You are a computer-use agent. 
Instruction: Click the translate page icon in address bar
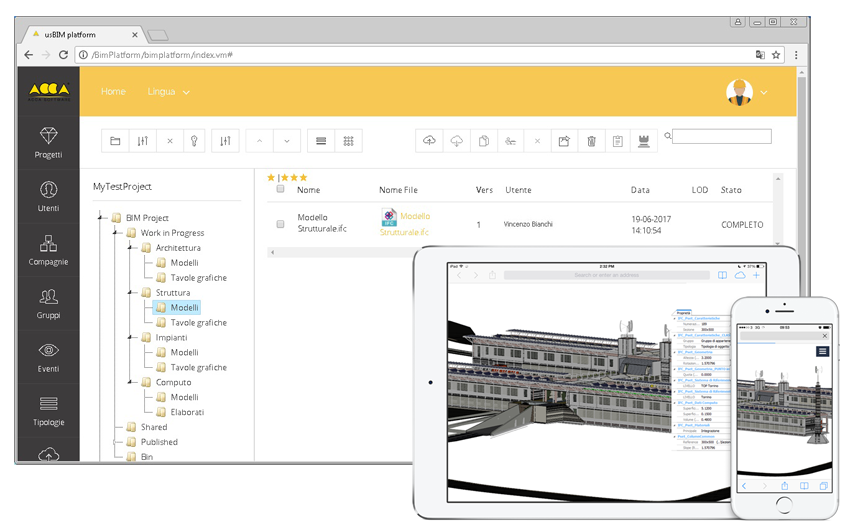[760, 55]
